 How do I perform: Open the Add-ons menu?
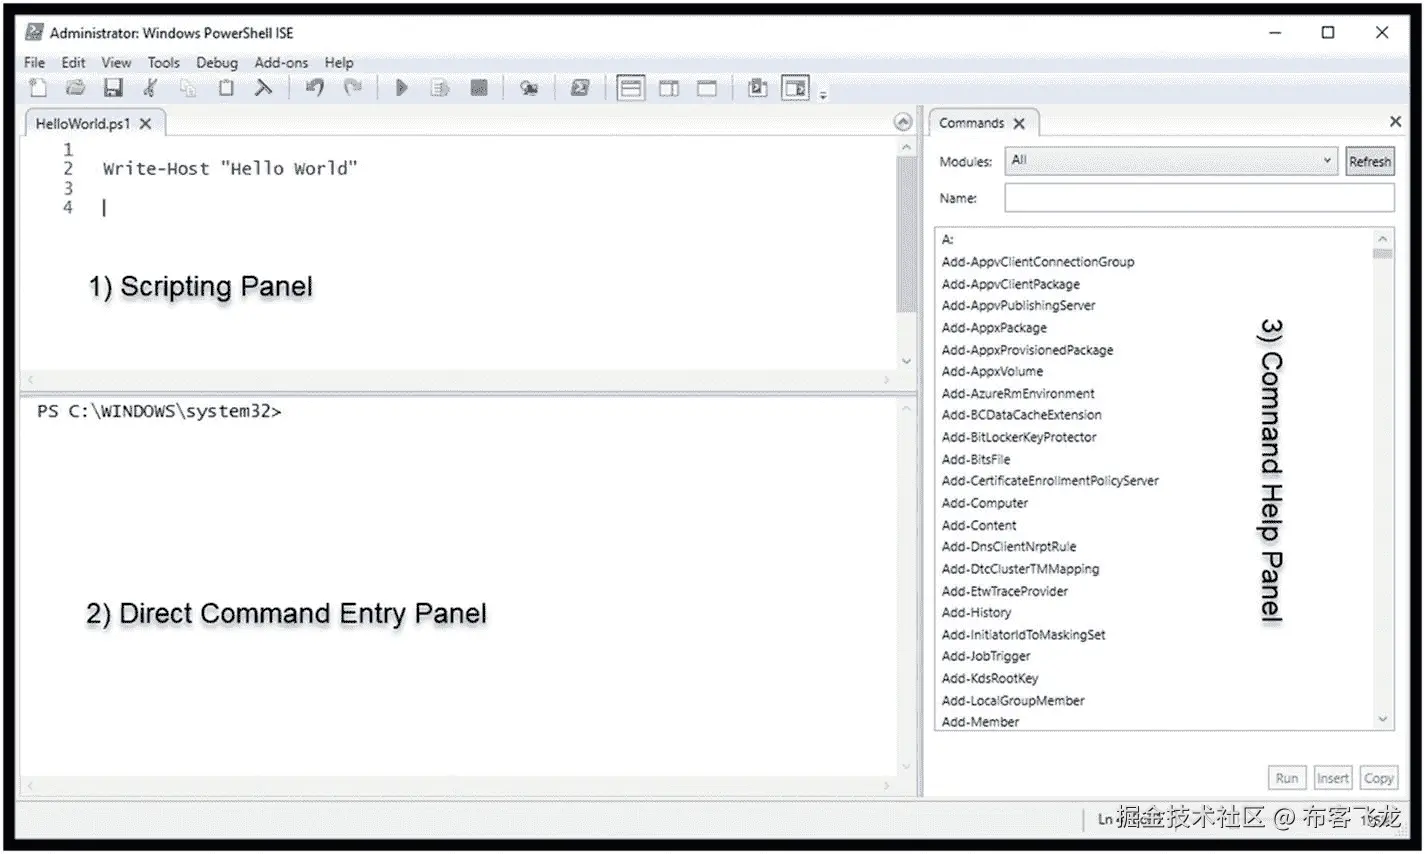pos(281,62)
